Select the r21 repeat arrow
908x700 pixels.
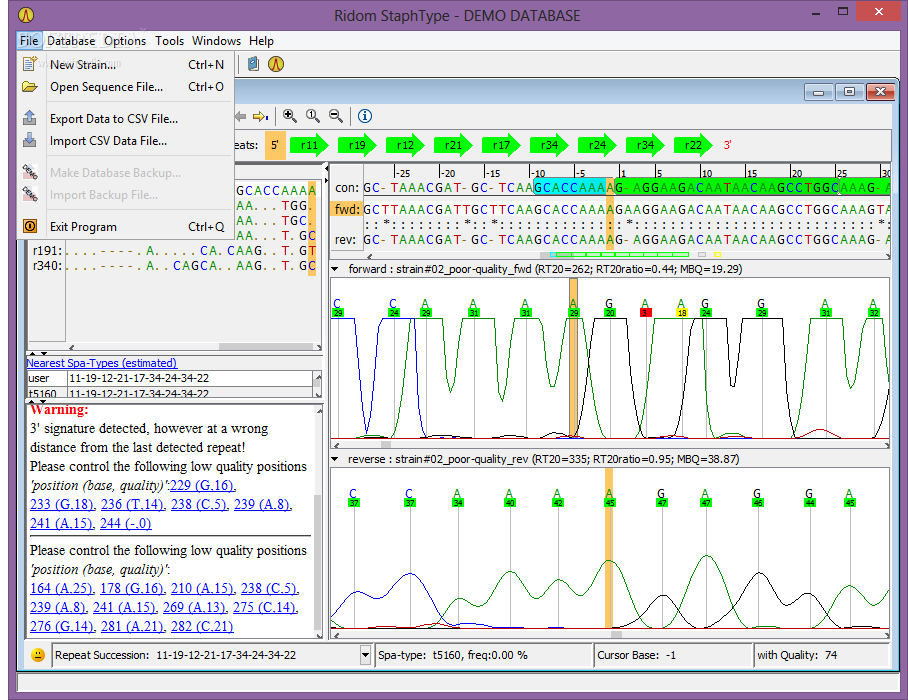click(453, 145)
